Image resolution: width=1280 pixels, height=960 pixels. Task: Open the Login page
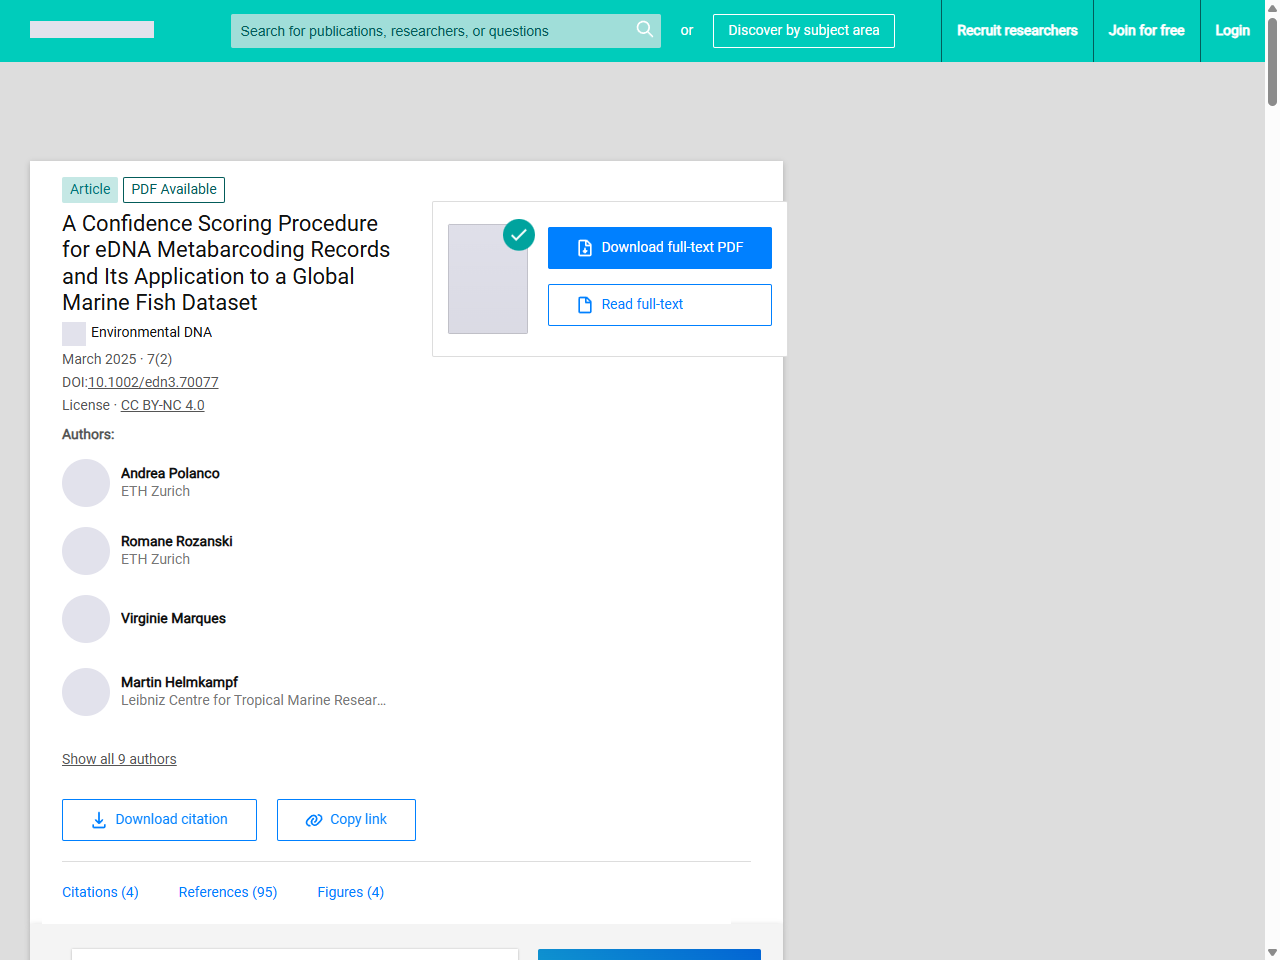click(1232, 31)
